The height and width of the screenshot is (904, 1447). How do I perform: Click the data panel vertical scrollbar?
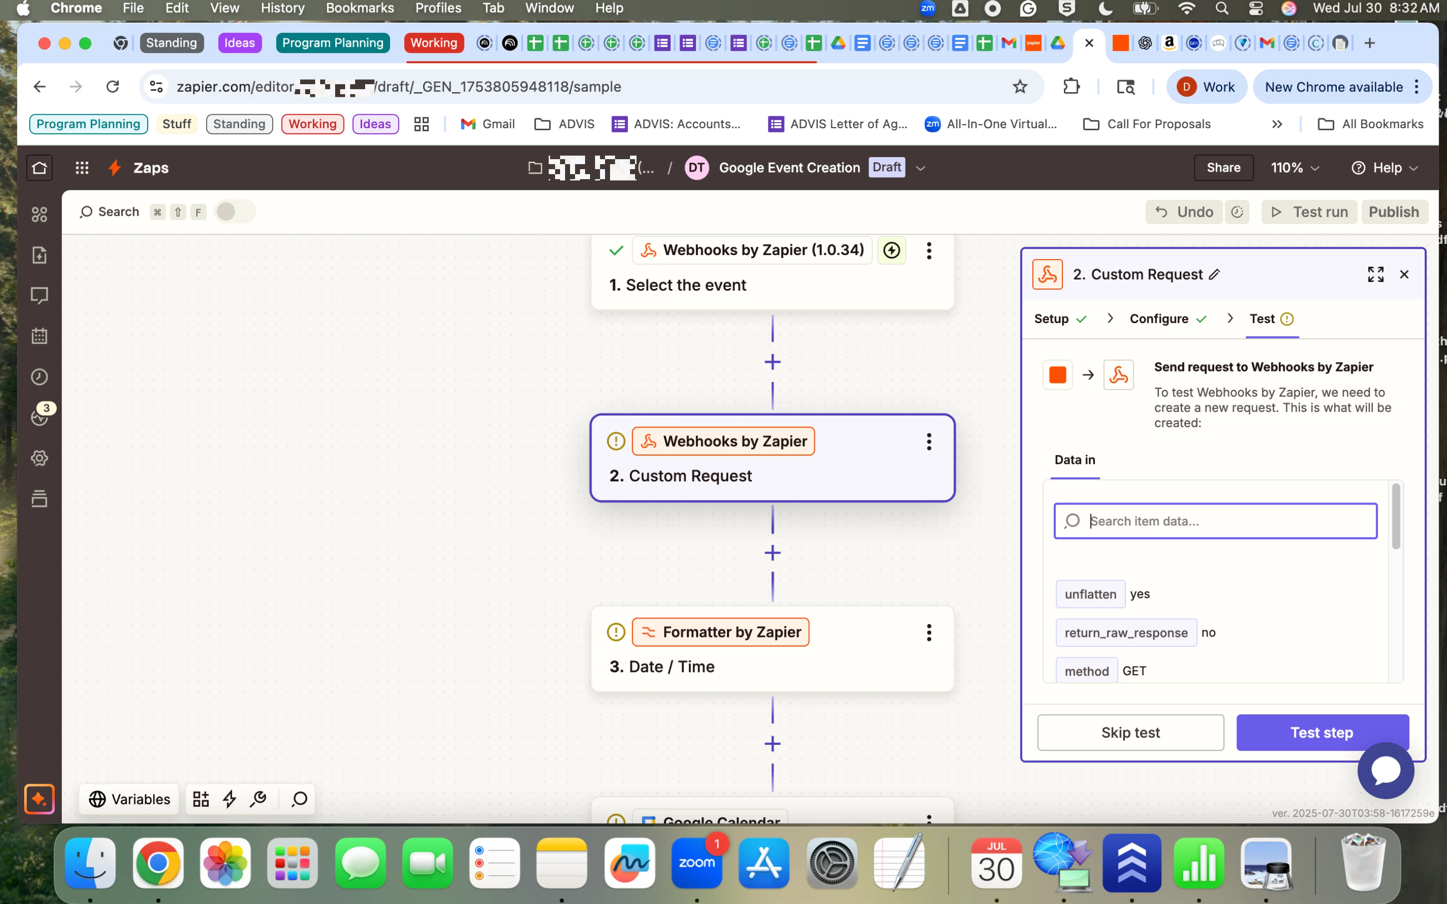(1396, 516)
